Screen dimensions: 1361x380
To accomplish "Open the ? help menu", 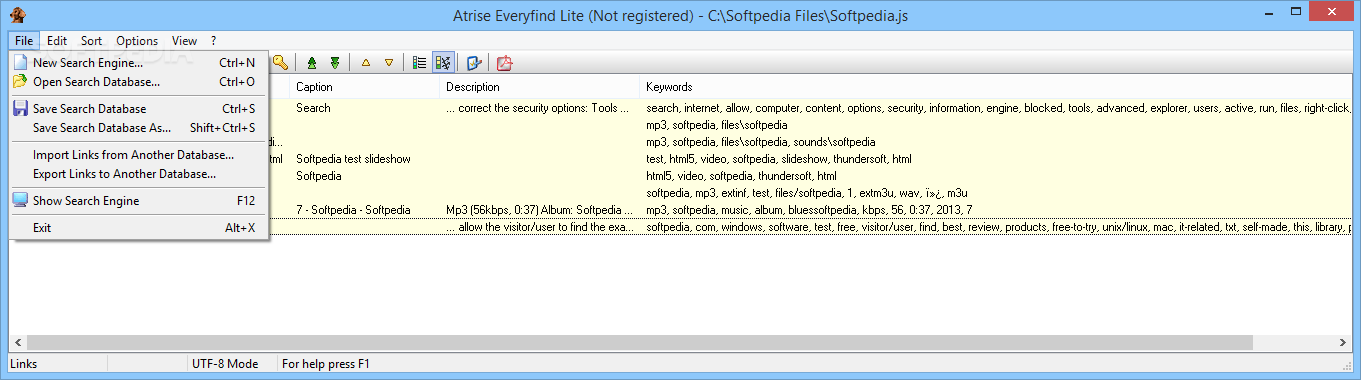I will (x=213, y=41).
